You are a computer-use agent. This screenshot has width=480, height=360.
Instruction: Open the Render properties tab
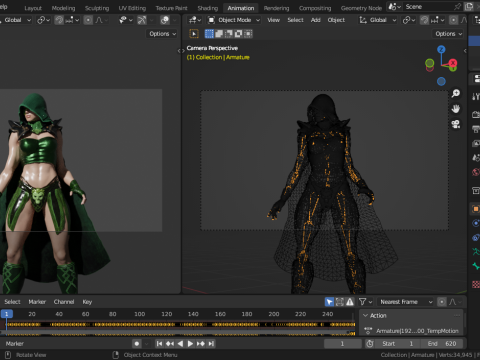(476, 115)
